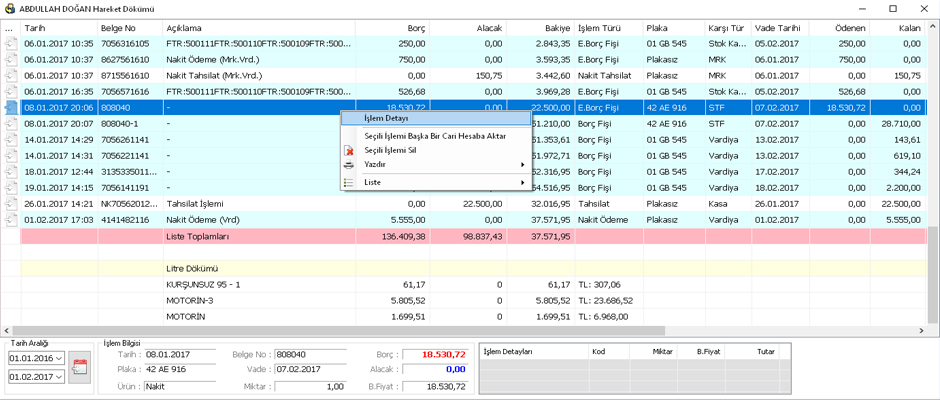Click row icon for Tahsilat İşlemi entry
The width and height of the screenshot is (940, 400).
tap(11, 204)
